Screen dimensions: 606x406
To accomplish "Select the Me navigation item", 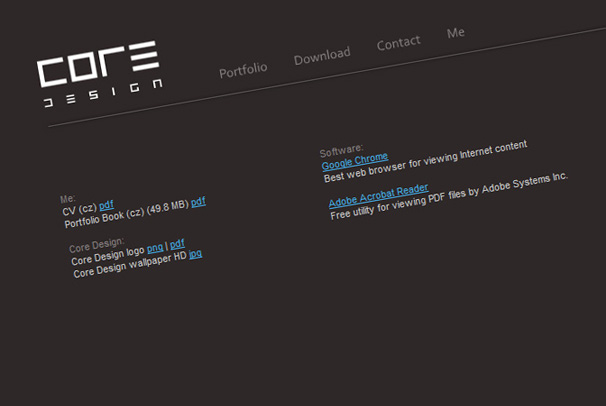I will coord(456,33).
